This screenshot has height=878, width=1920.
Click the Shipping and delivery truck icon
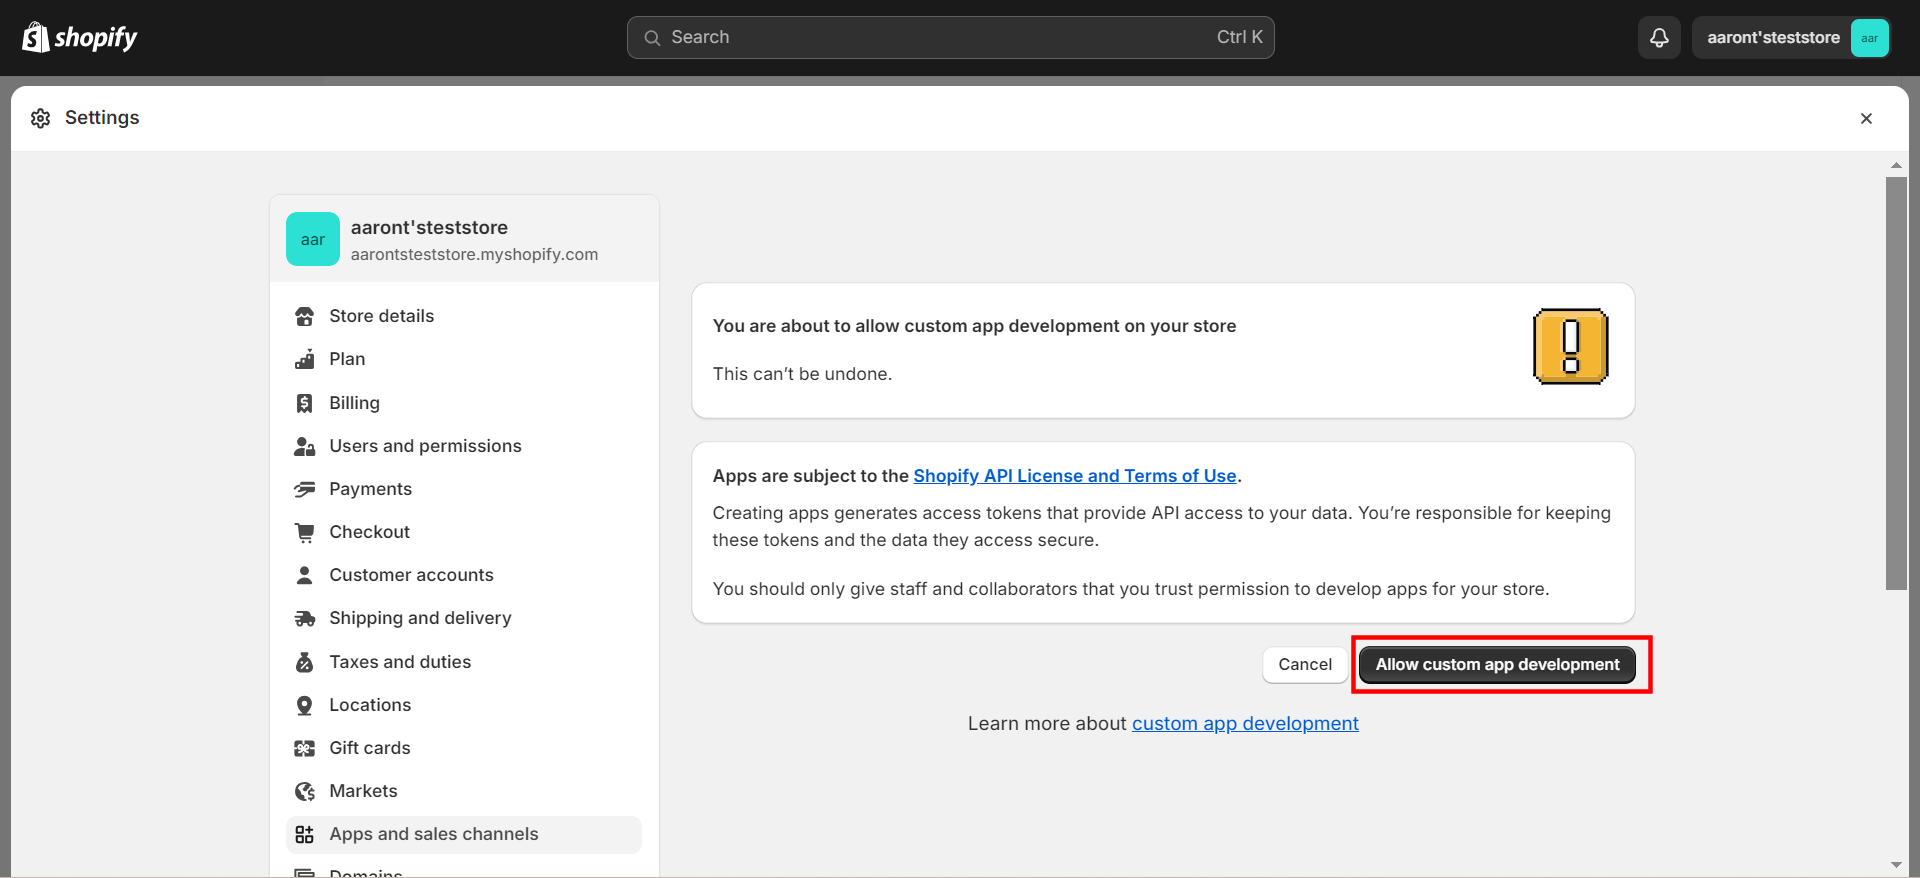click(305, 618)
